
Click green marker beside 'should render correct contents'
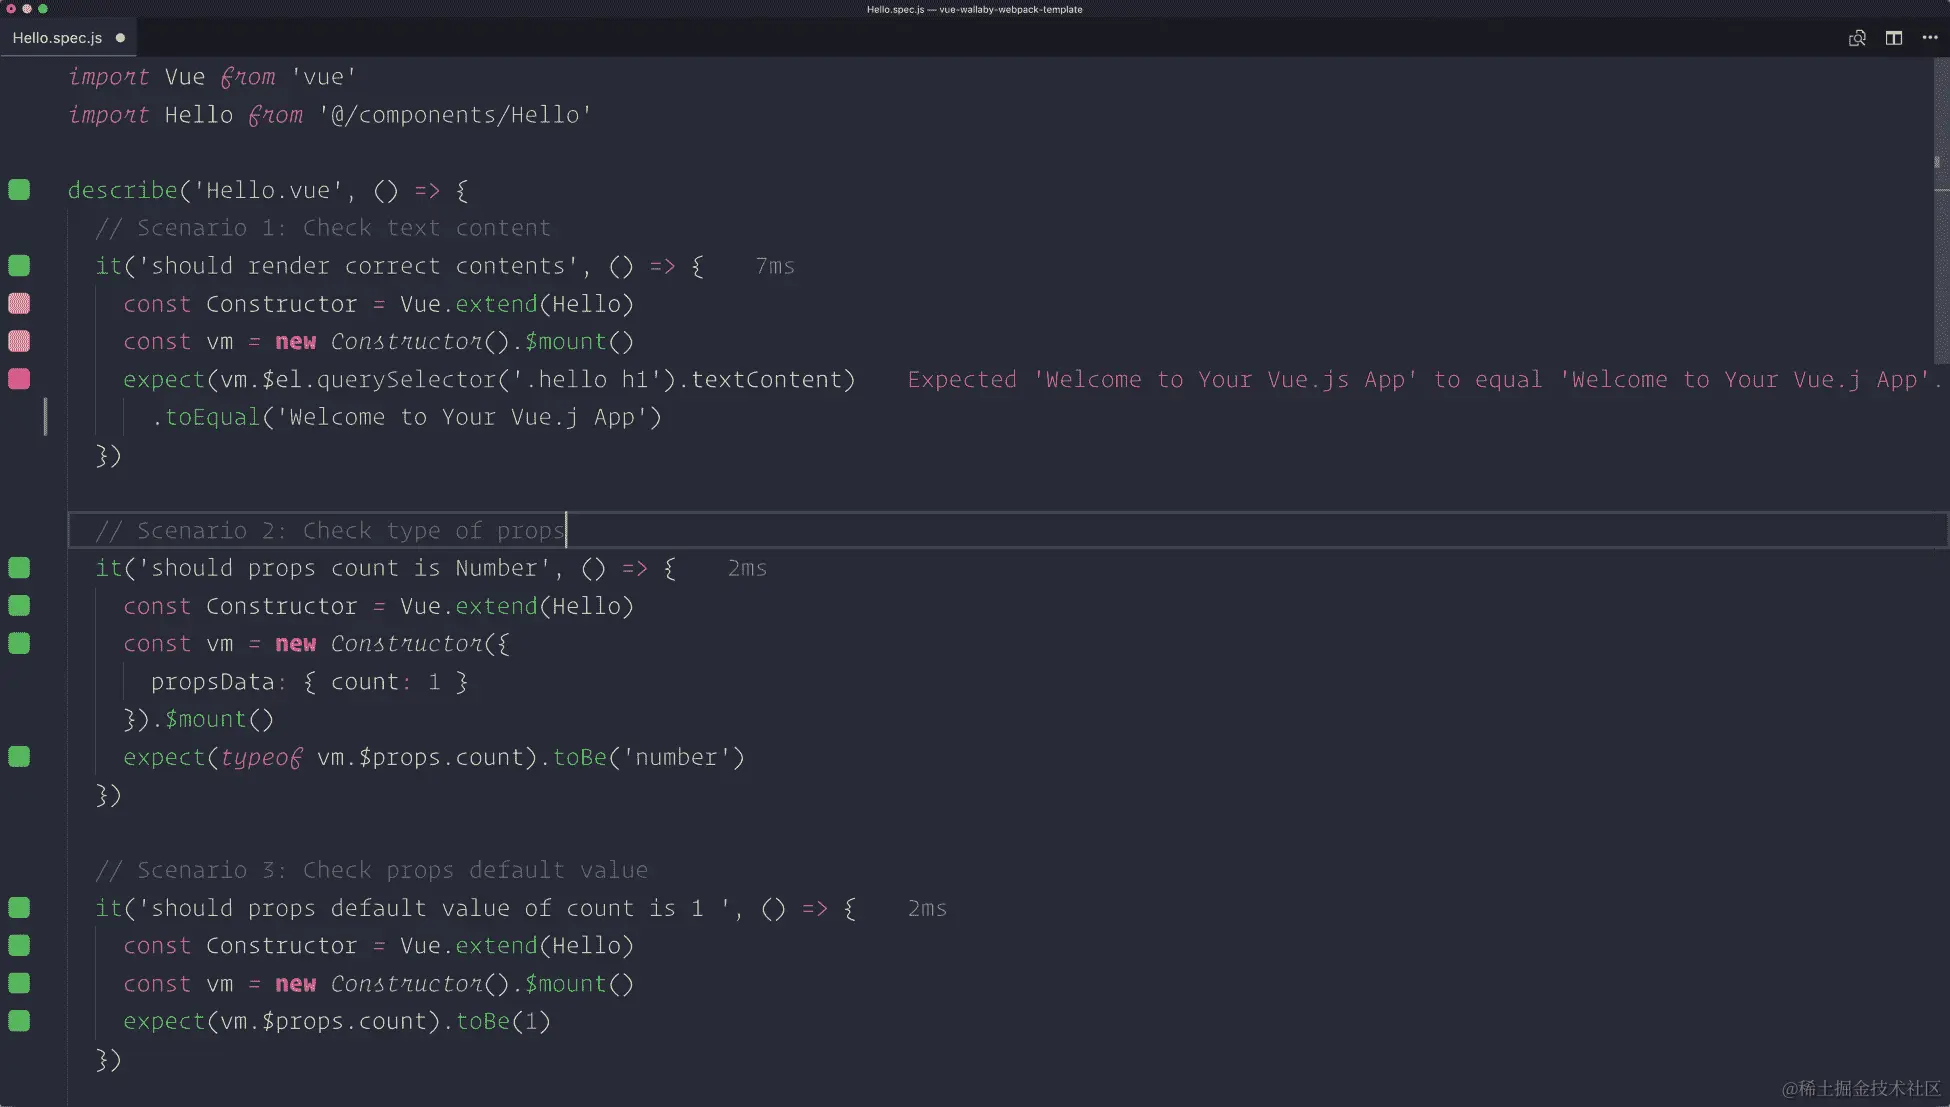pos(19,266)
